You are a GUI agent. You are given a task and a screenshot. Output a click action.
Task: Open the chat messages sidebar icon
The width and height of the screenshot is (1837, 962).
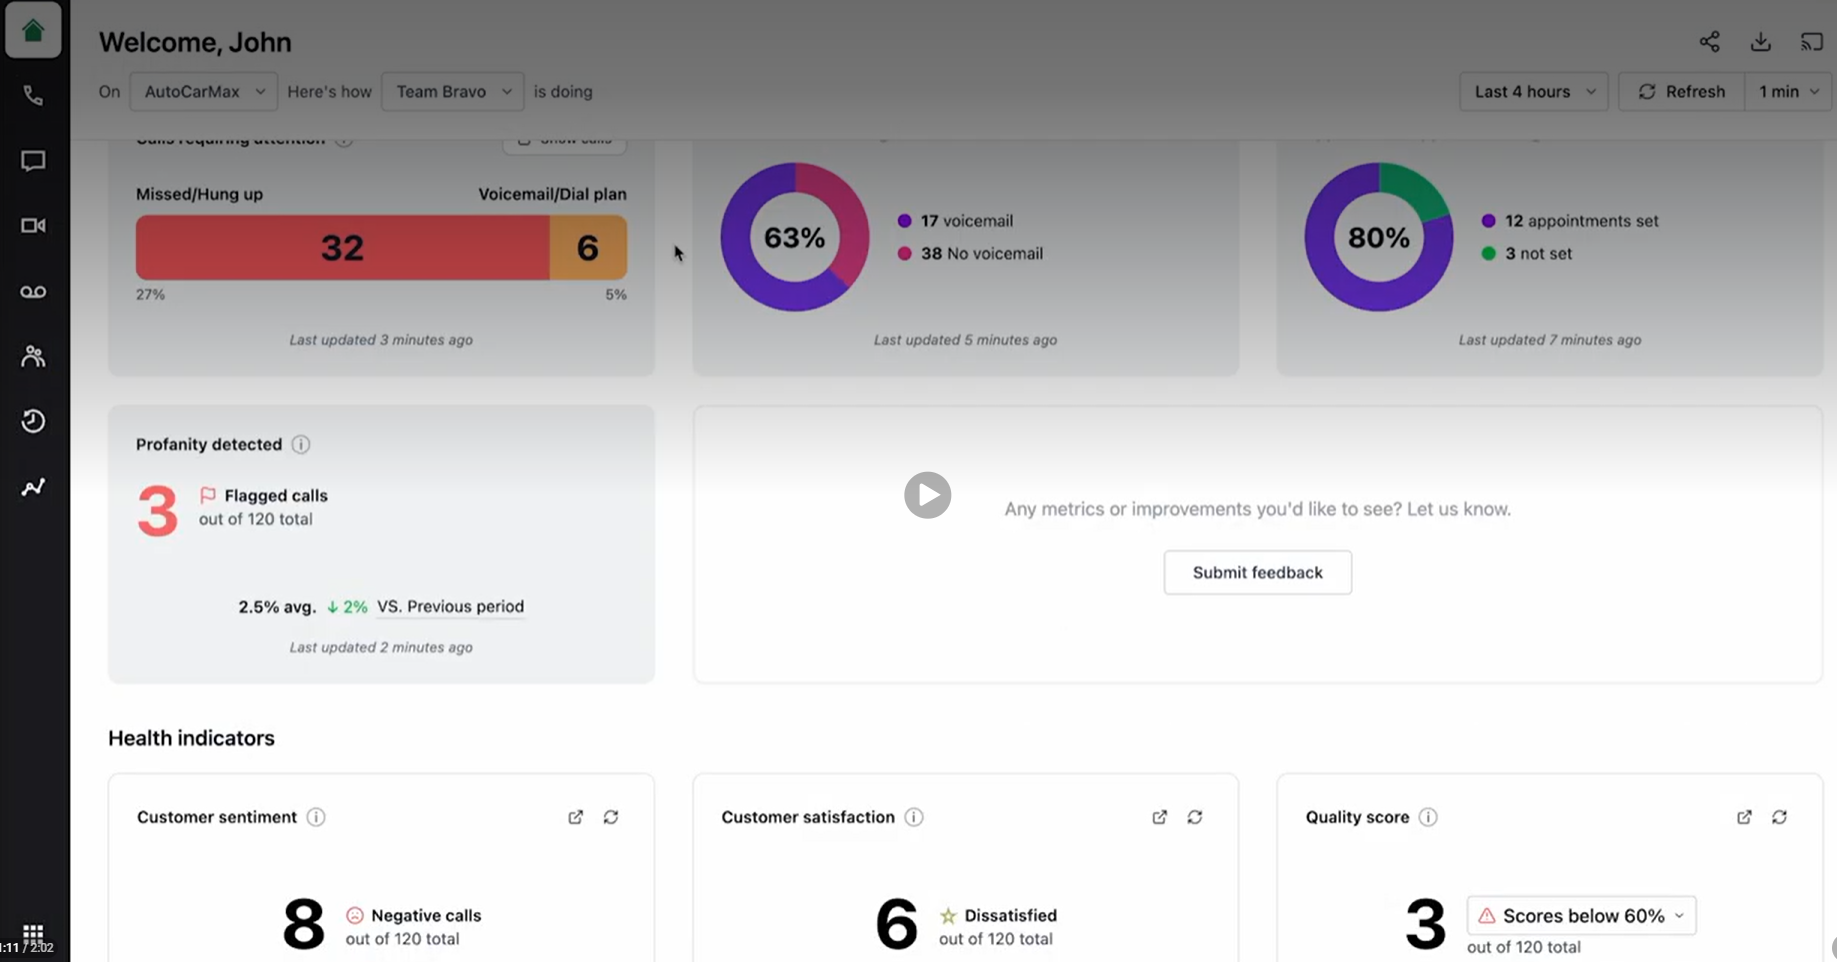point(33,161)
